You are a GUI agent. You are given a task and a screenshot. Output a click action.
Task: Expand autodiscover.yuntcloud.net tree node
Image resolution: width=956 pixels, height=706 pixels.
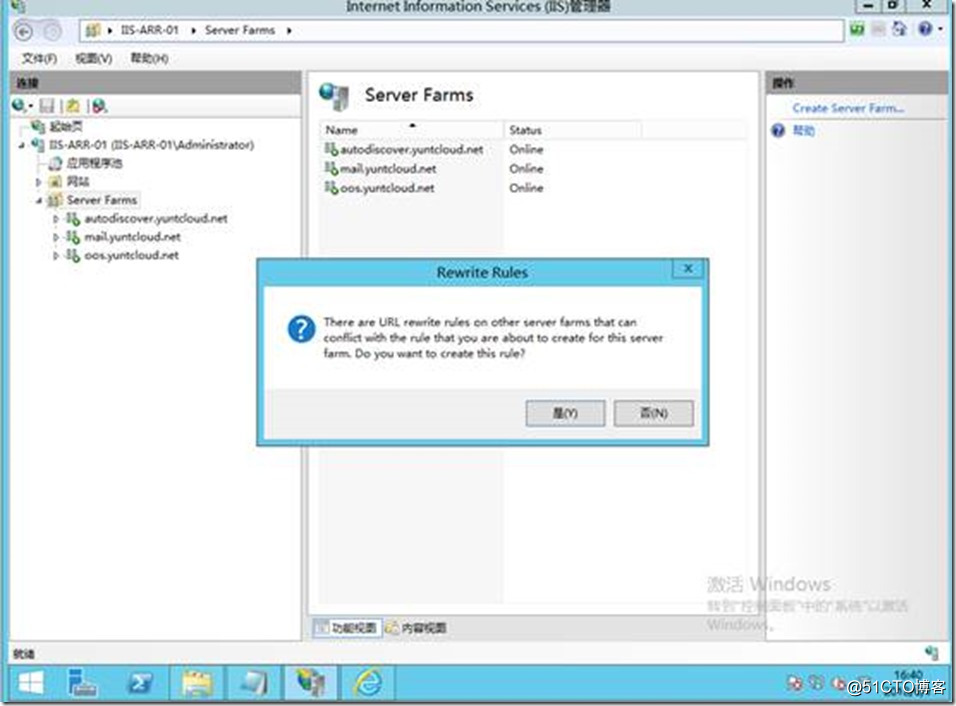click(55, 218)
